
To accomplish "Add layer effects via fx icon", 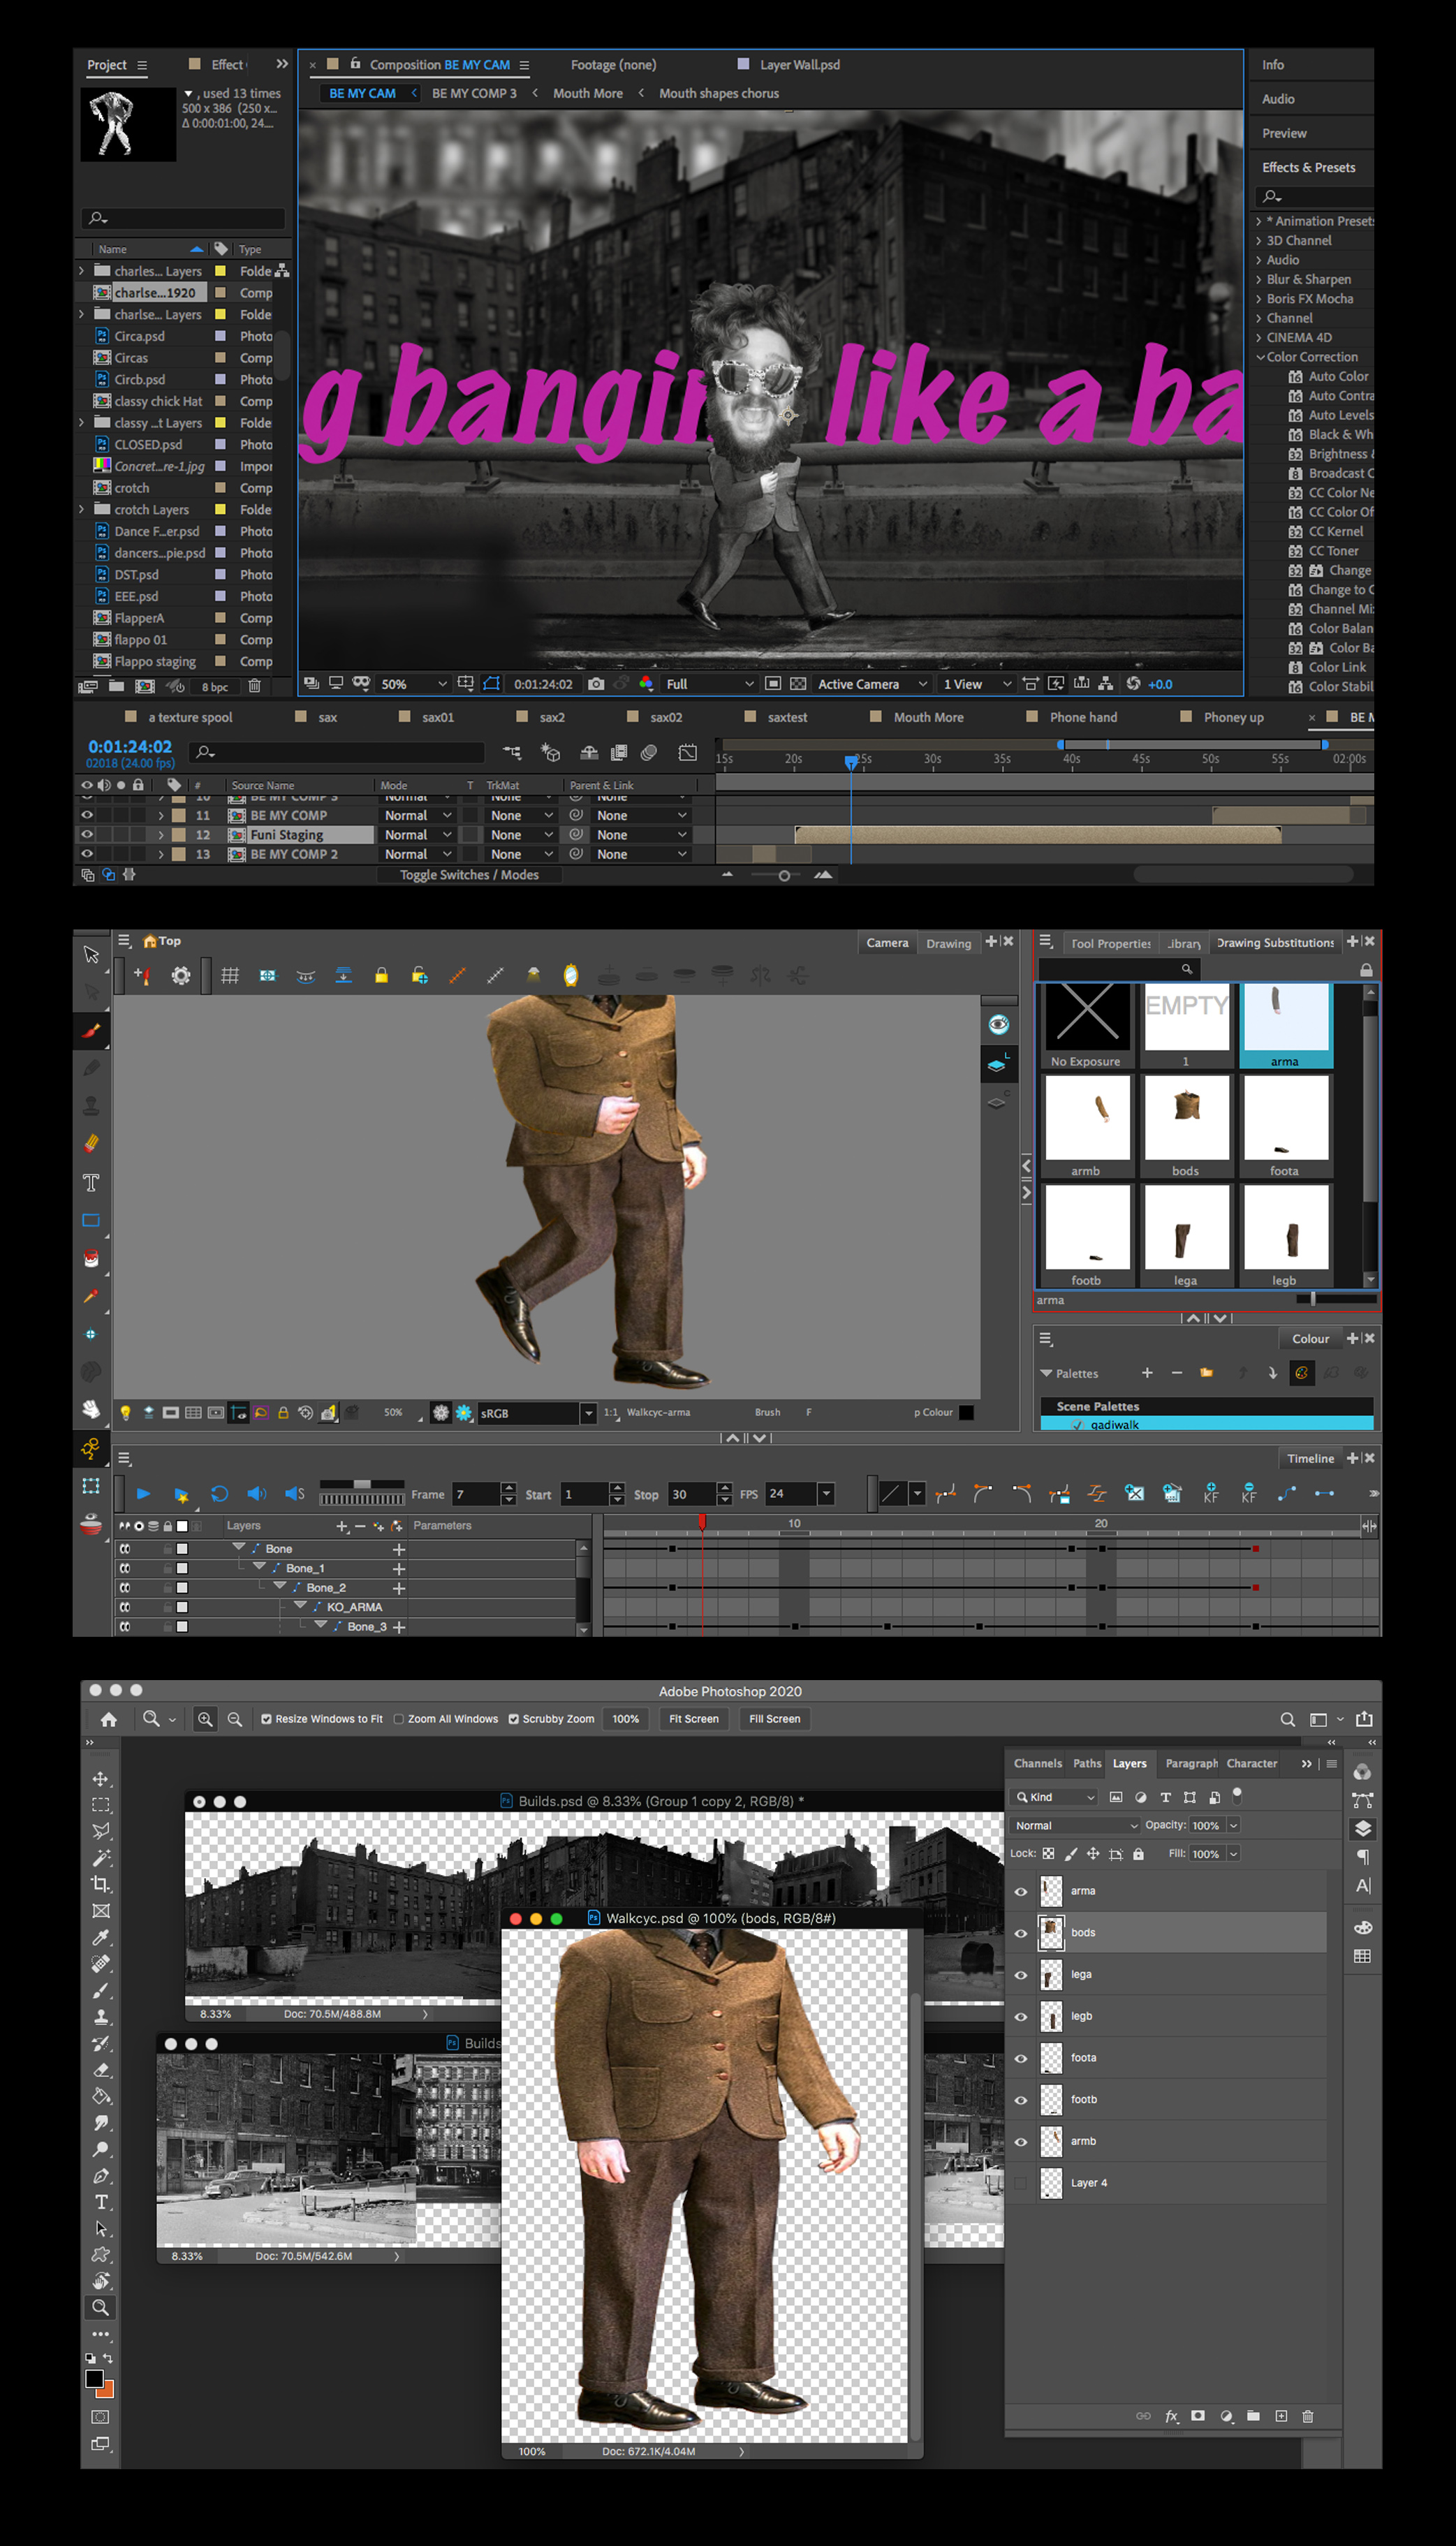I will point(1171,2416).
